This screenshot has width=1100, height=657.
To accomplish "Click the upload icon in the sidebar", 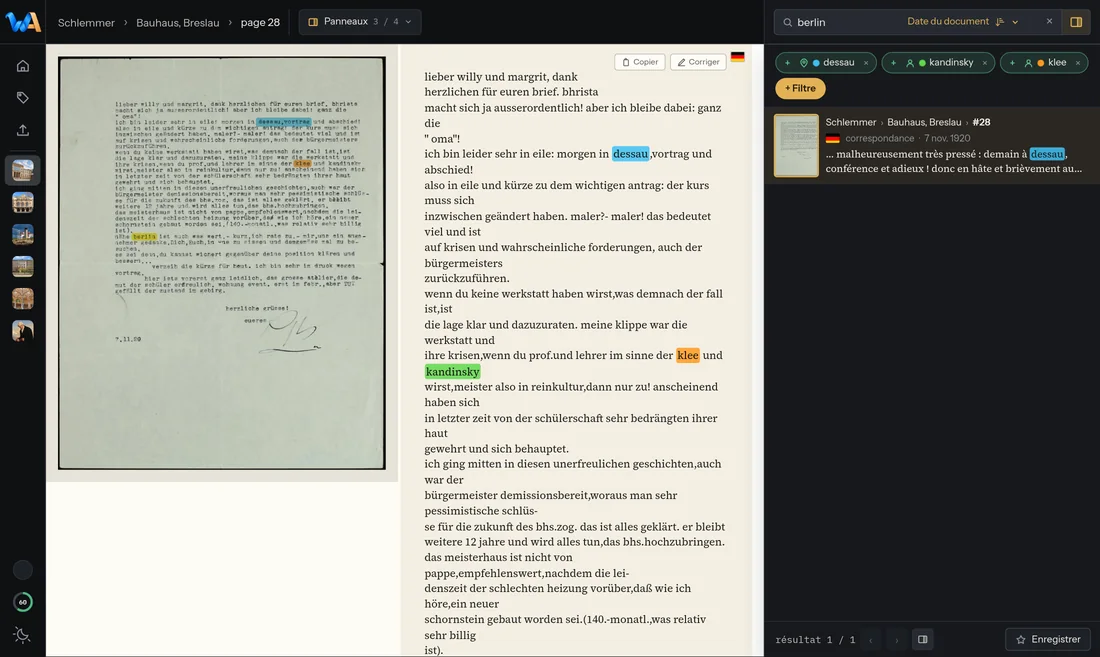I will pyautogui.click(x=22, y=130).
